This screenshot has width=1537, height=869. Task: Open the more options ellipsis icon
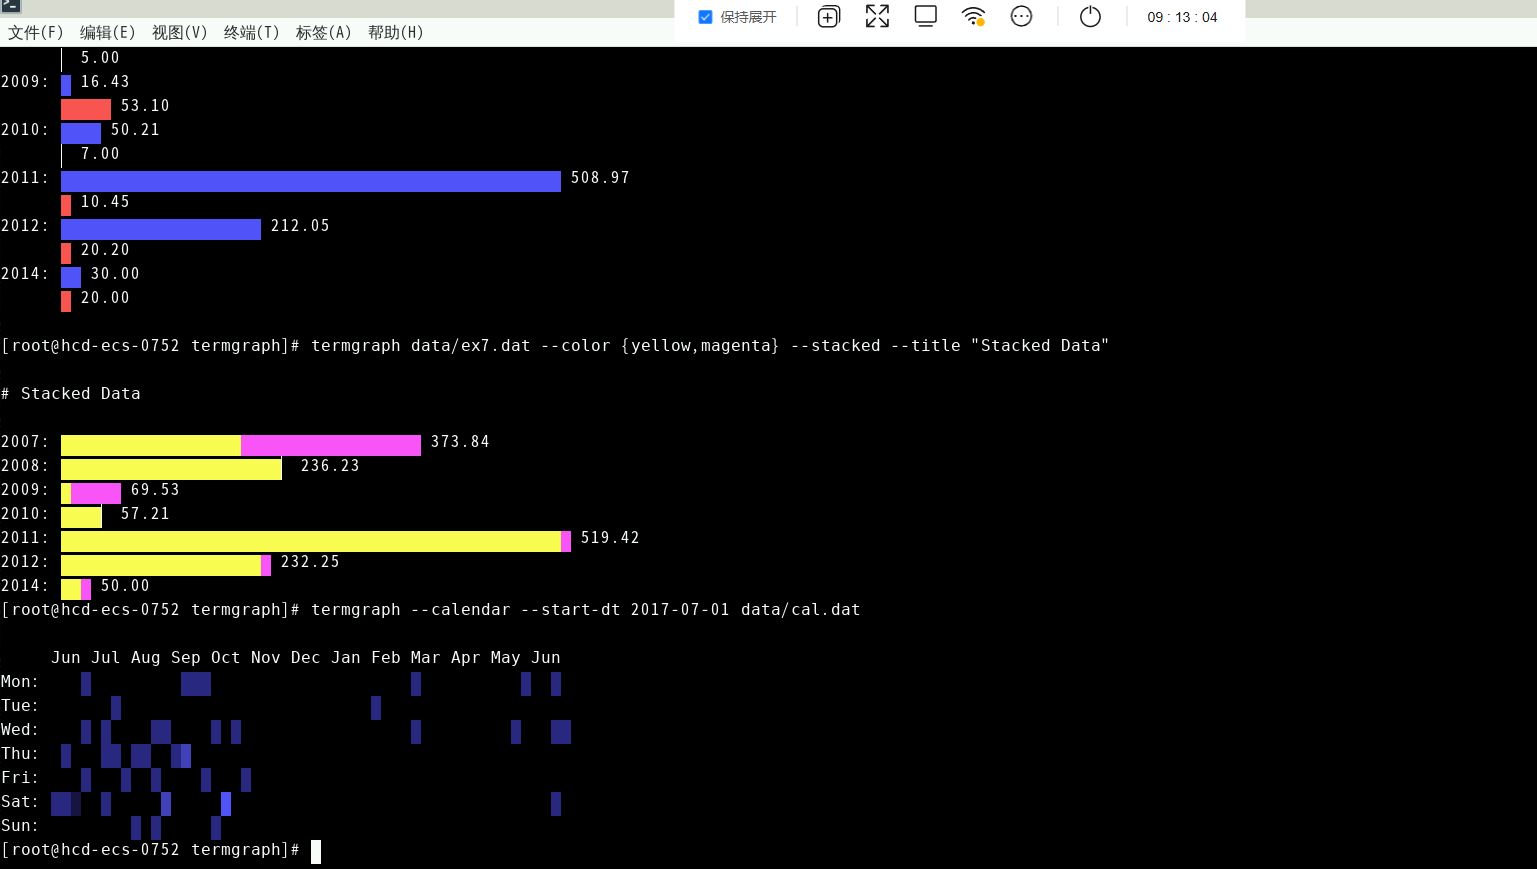[1021, 17]
